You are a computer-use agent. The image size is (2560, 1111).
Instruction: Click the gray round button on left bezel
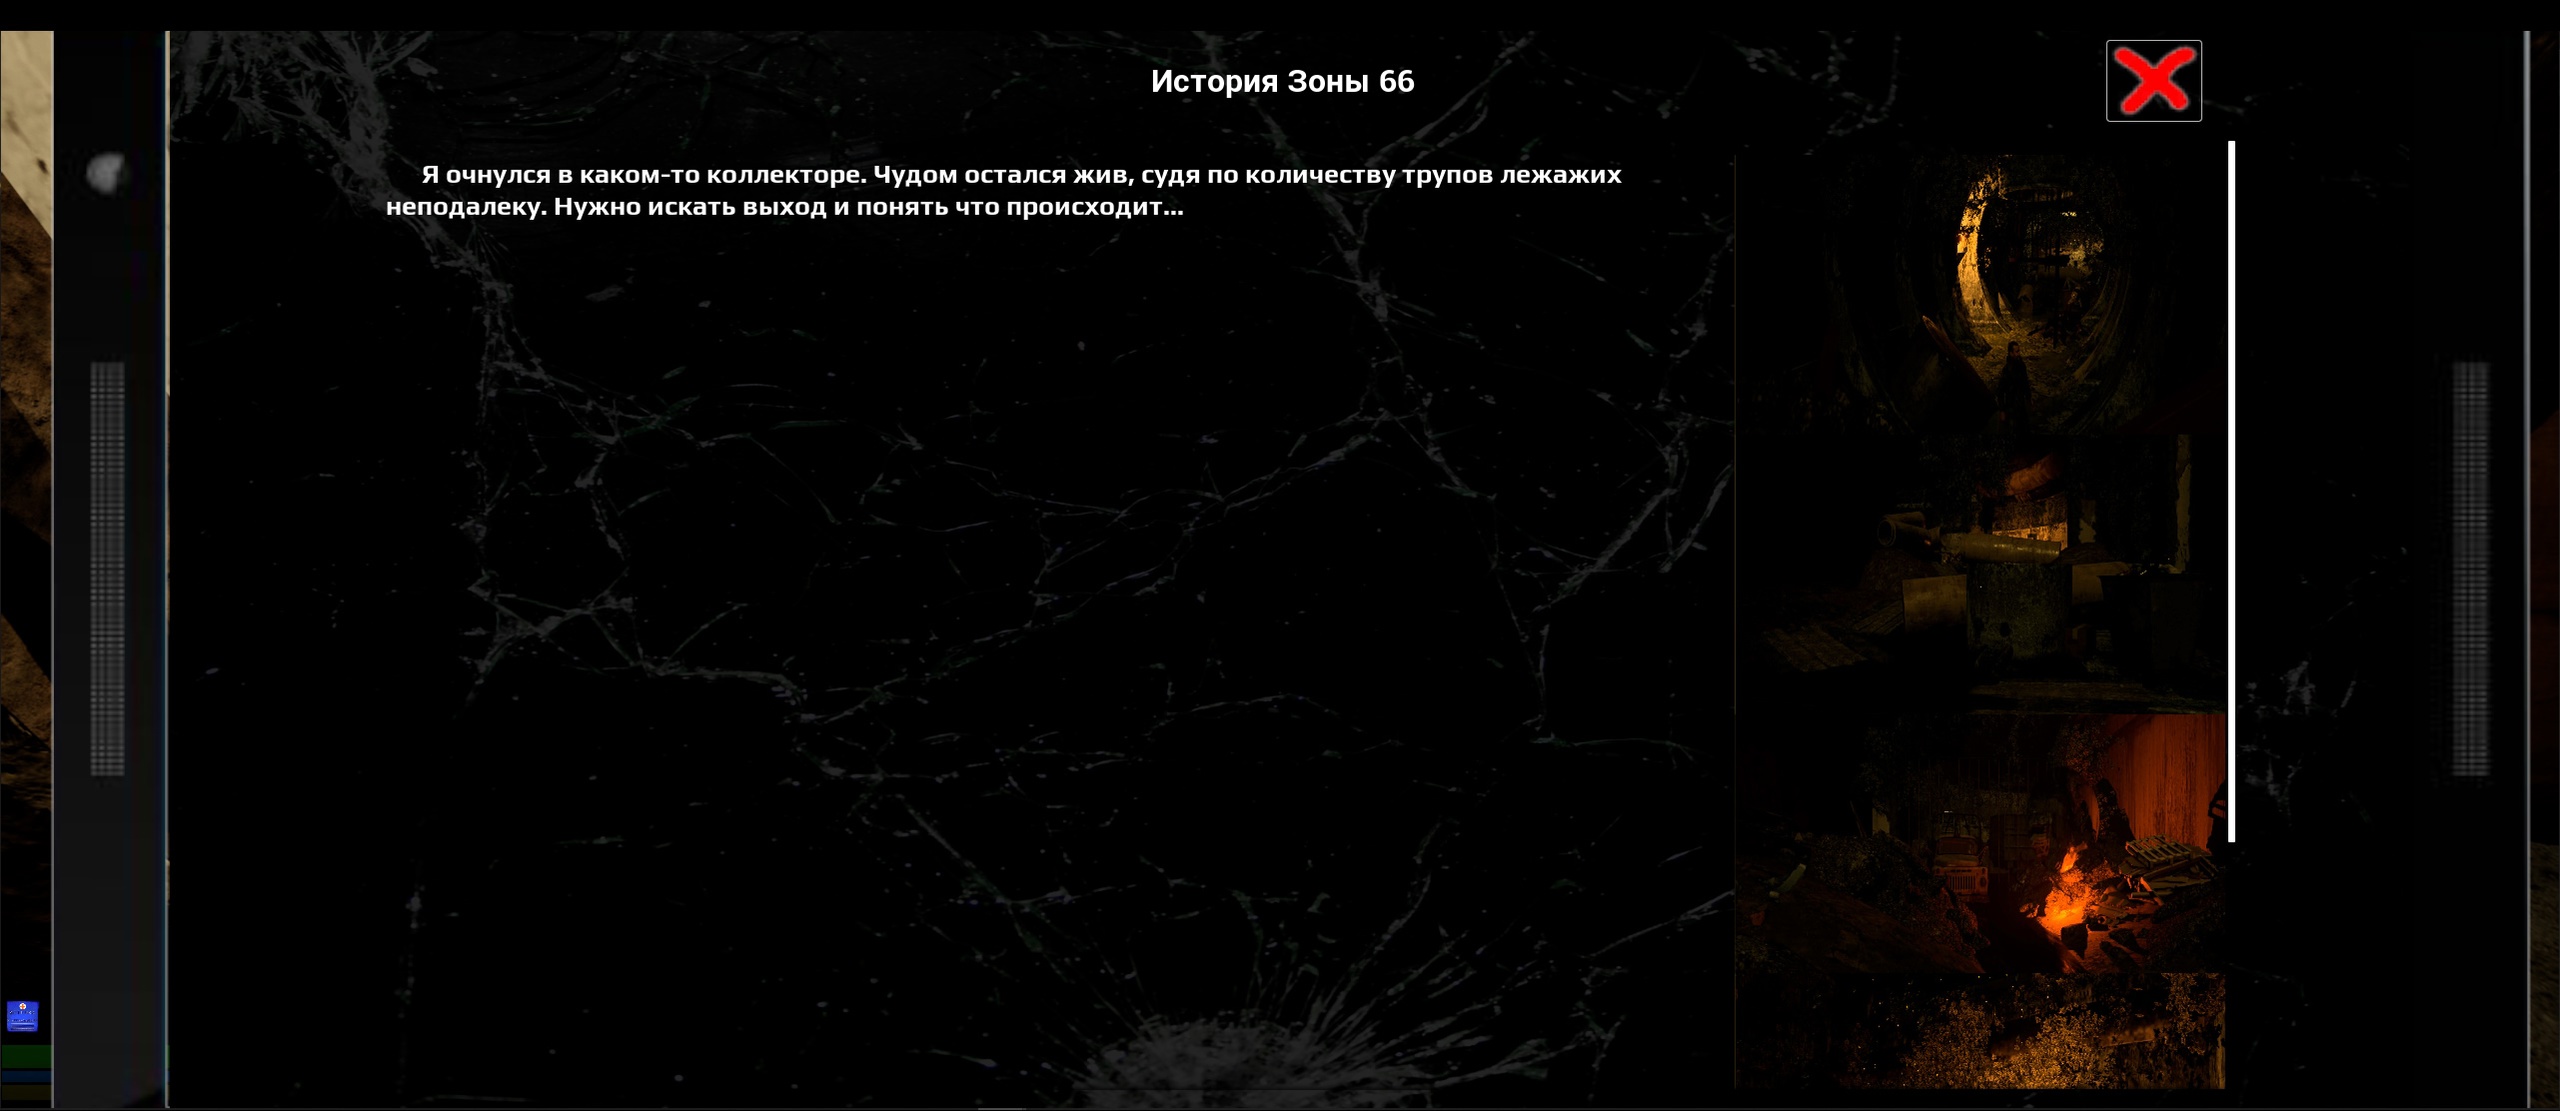105,172
